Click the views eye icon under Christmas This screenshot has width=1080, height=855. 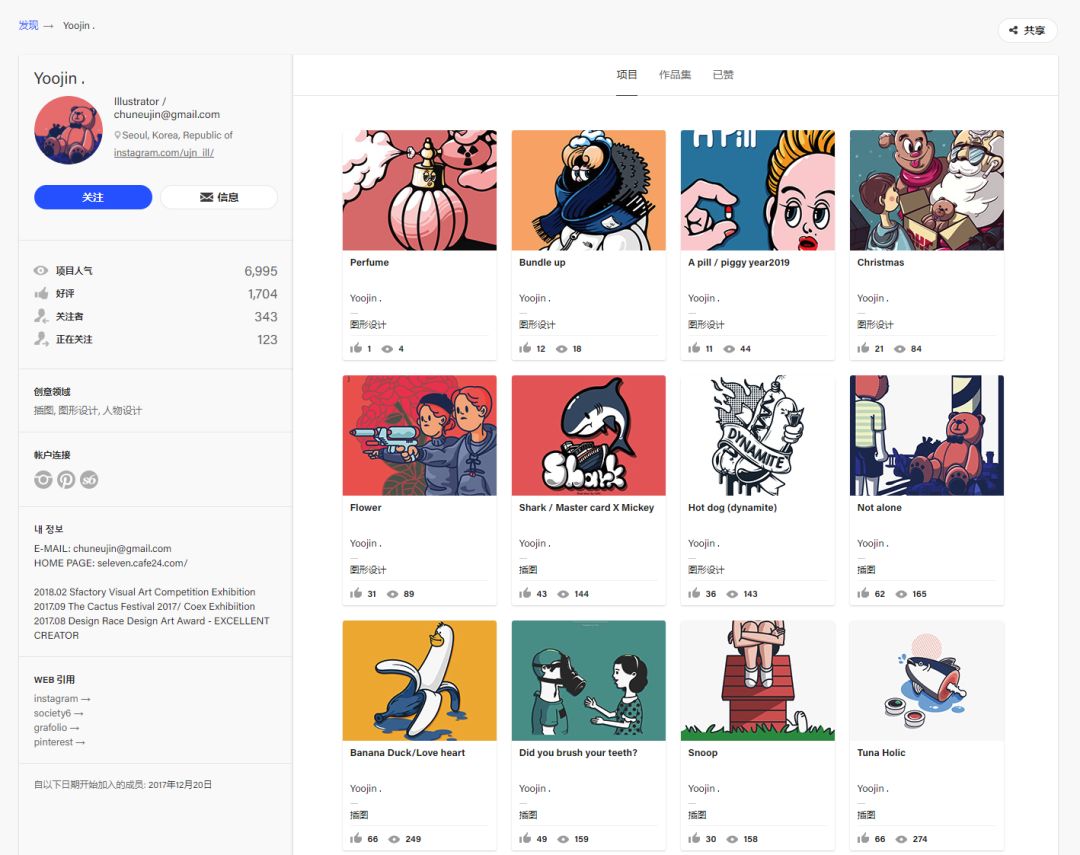click(900, 349)
